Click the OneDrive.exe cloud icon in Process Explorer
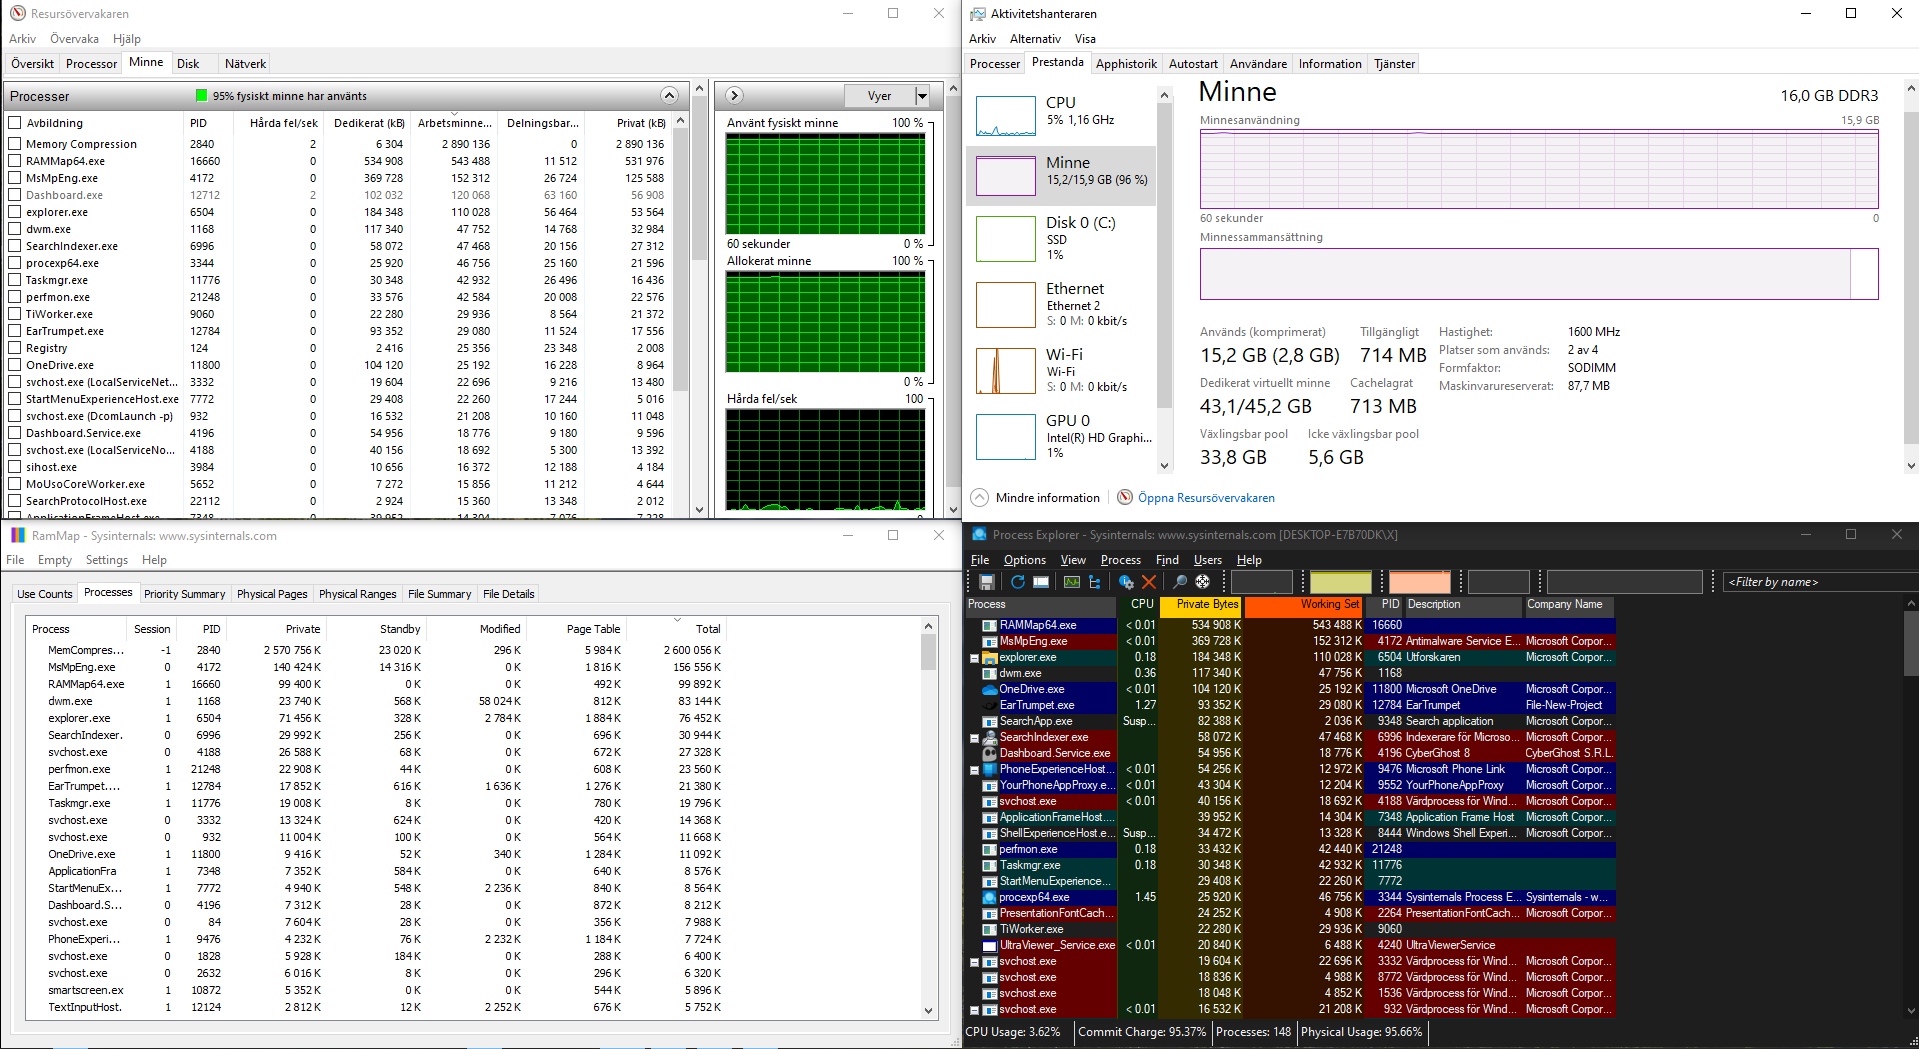 pos(990,689)
